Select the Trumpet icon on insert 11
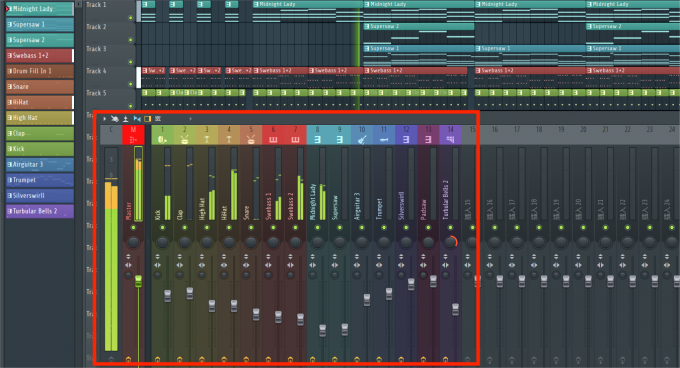This screenshot has width=680, height=368. click(x=384, y=140)
